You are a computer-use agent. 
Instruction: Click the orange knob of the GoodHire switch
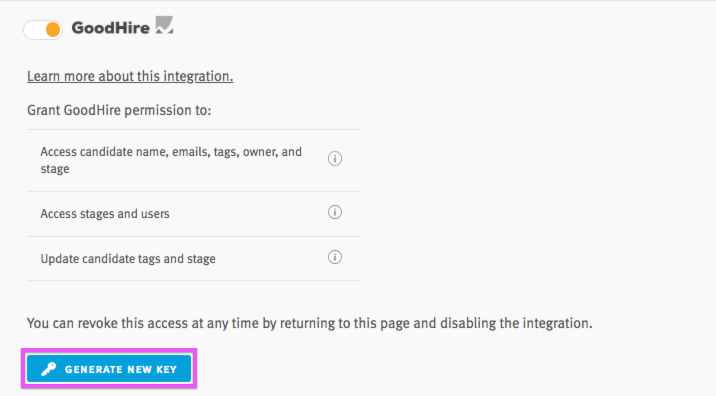53,30
